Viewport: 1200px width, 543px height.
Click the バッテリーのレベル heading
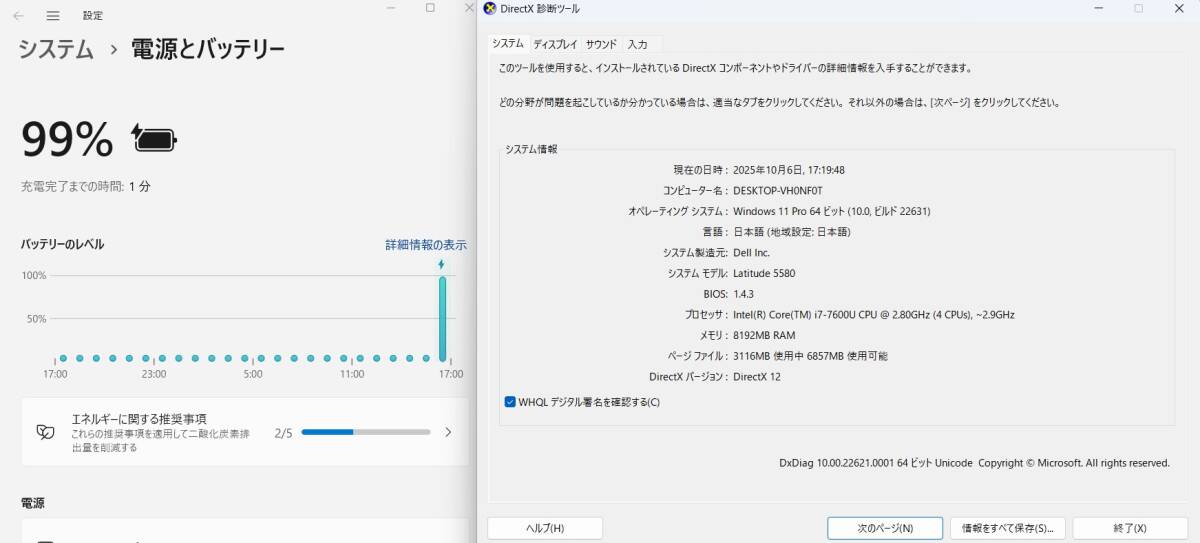tap(62, 244)
